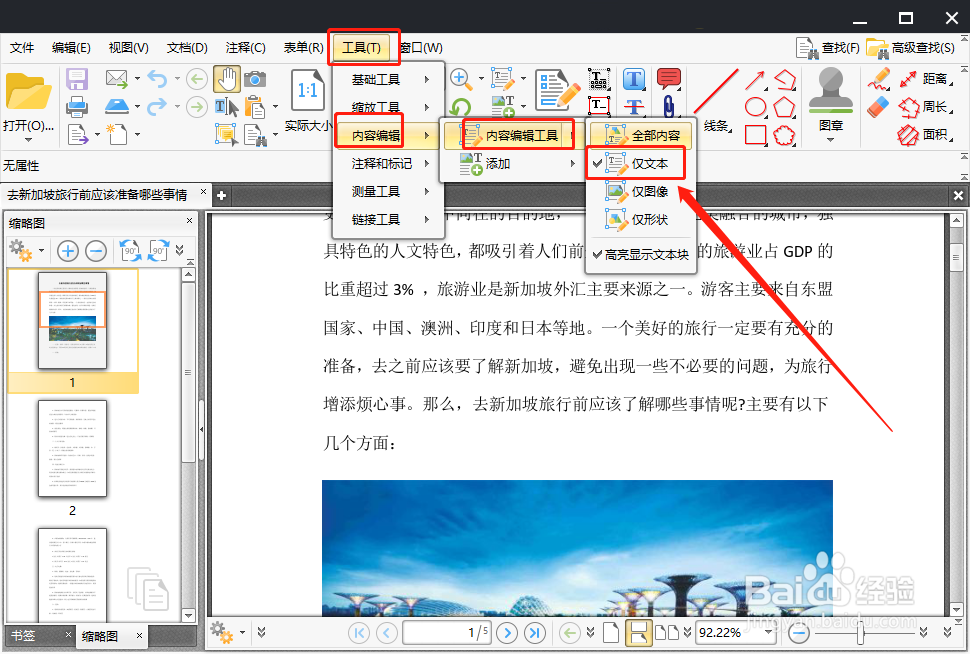Expand 链接工具 submenu
This screenshot has height=654, width=970.
tap(388, 220)
